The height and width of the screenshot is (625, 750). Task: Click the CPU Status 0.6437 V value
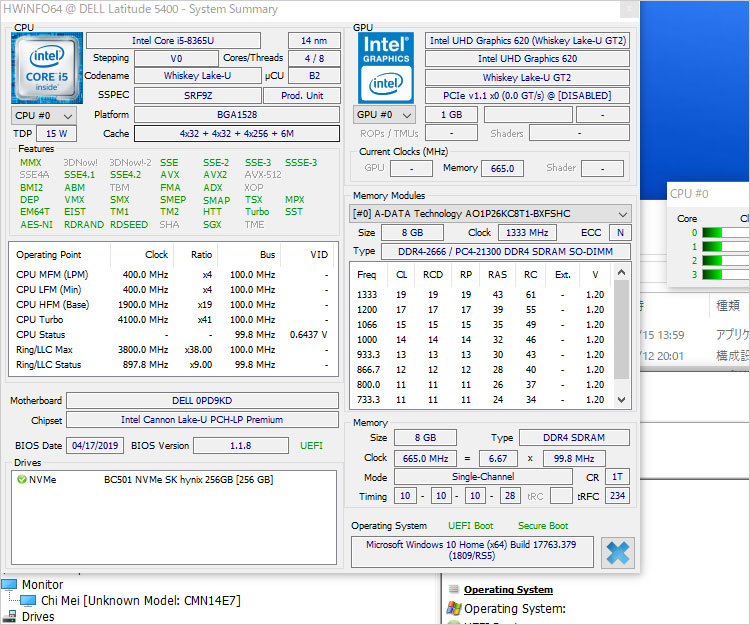[x=309, y=335]
